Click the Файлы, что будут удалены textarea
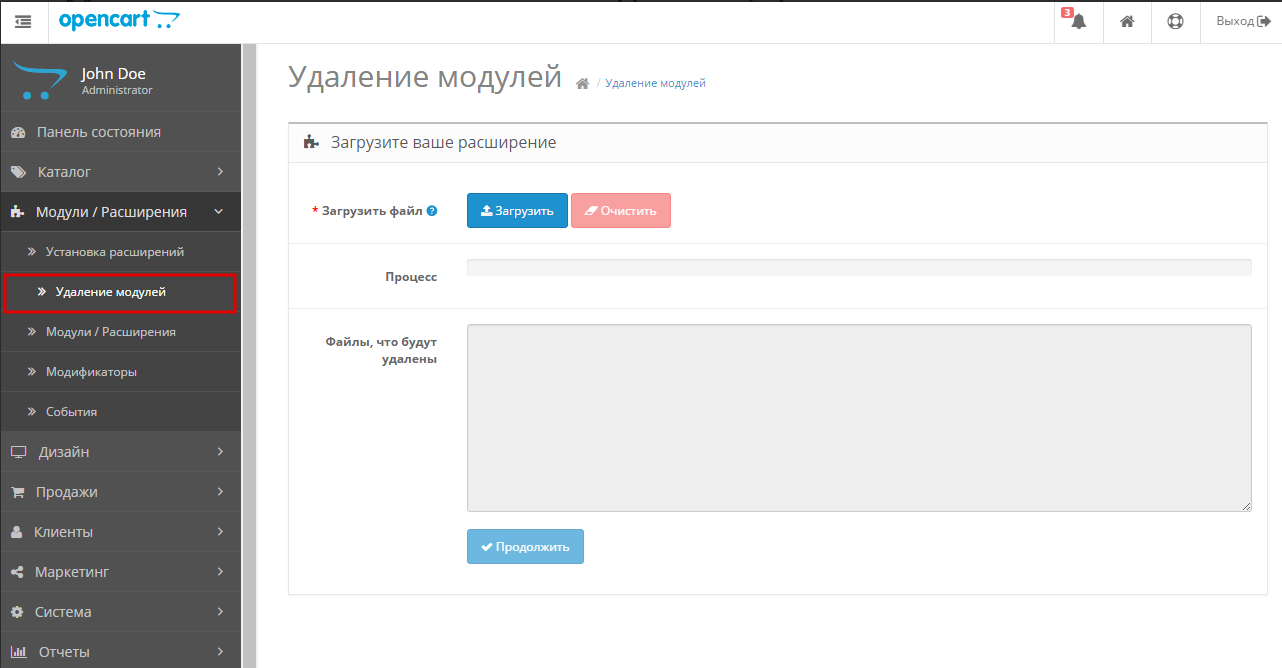Image resolution: width=1282 pixels, height=668 pixels. pyautogui.click(x=858, y=417)
